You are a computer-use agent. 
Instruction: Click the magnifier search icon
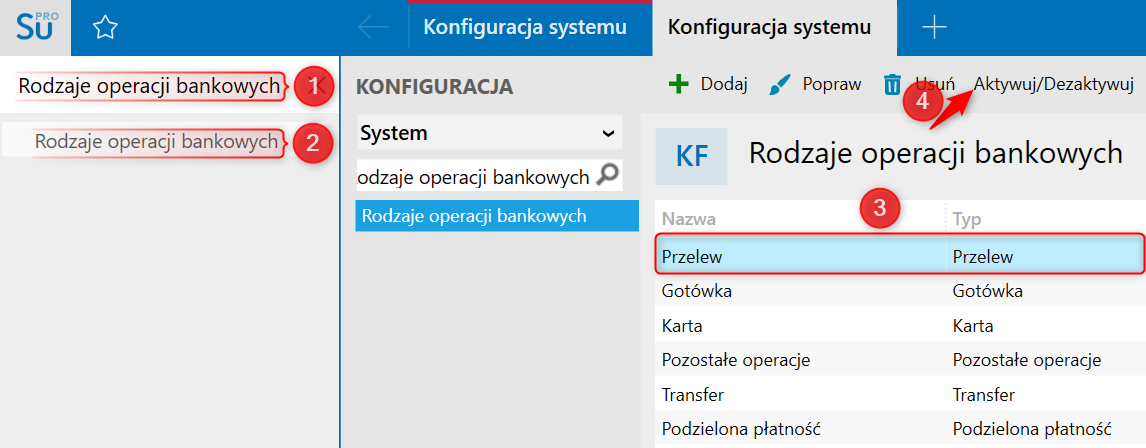608,175
